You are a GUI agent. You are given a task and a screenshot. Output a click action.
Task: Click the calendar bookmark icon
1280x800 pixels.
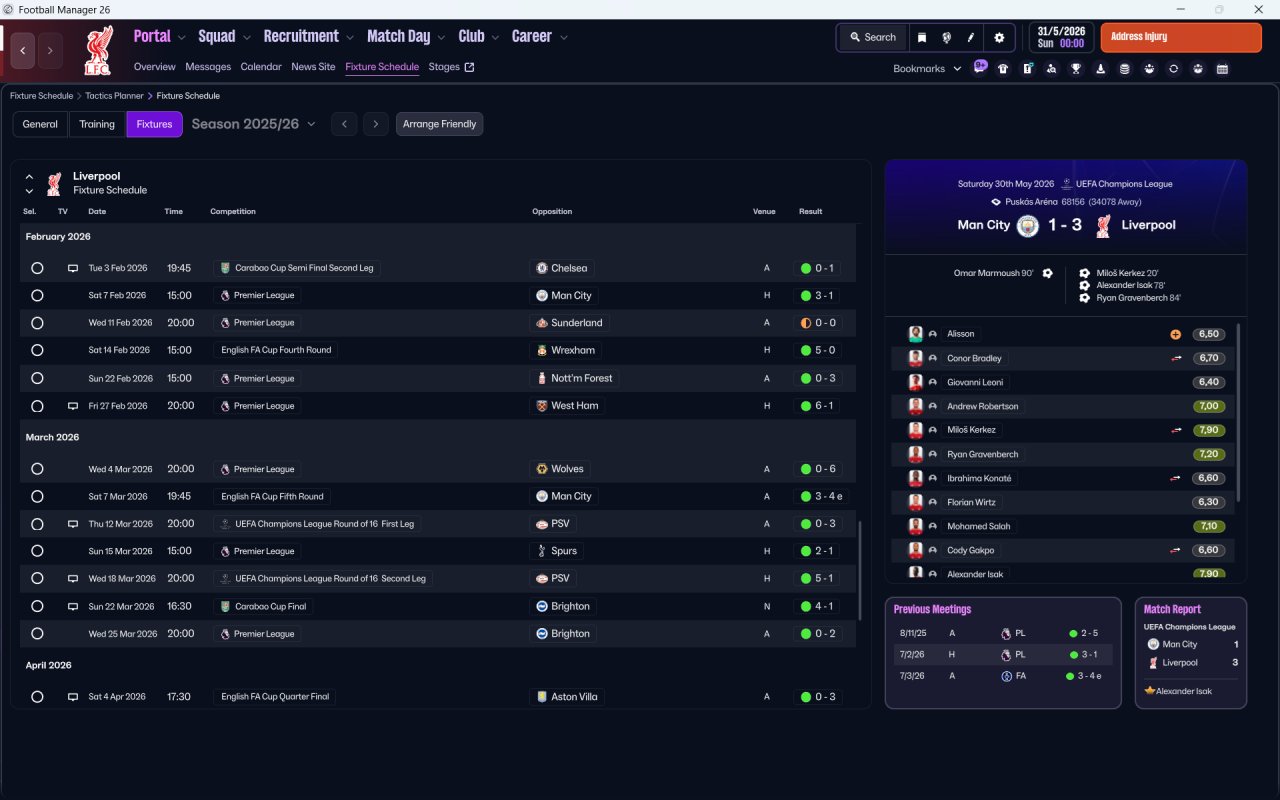coord(1222,69)
